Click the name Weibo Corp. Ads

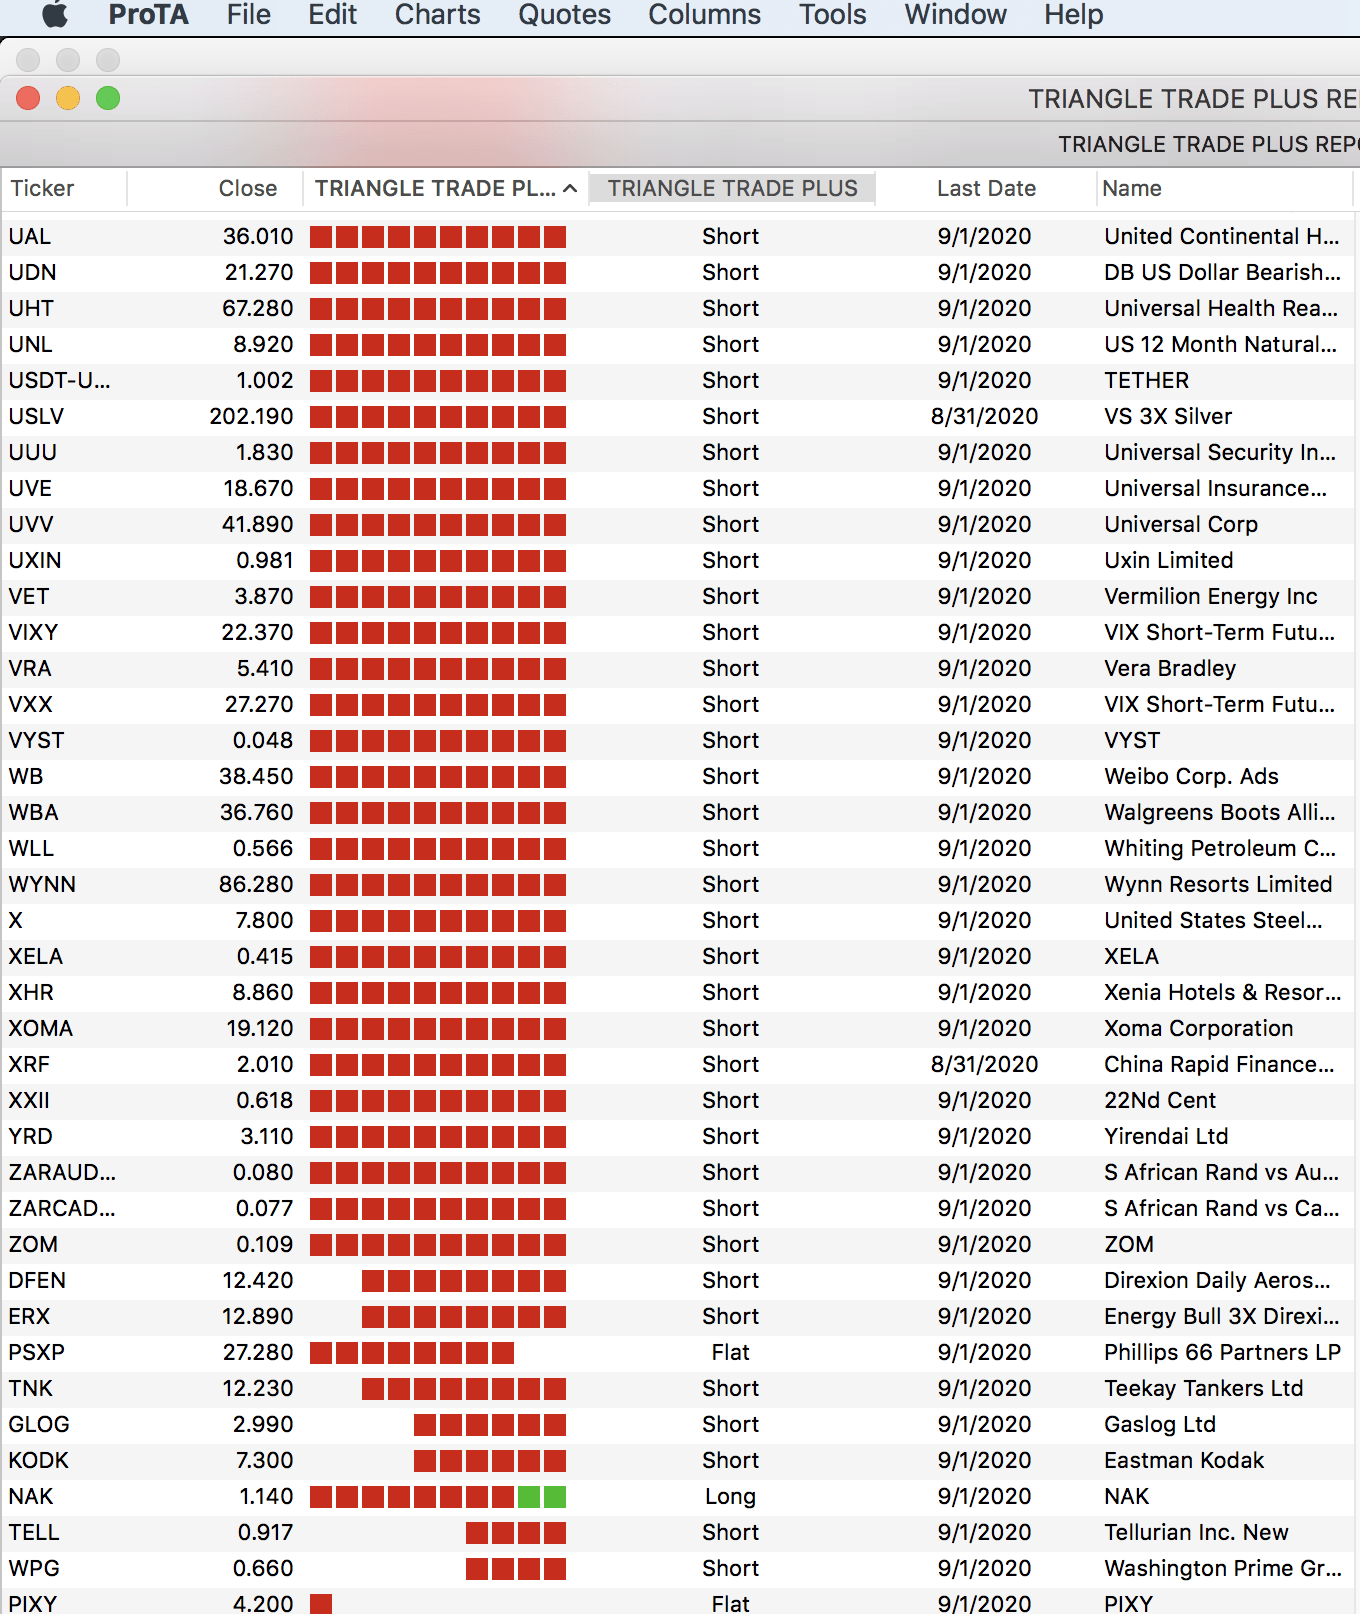(1191, 776)
